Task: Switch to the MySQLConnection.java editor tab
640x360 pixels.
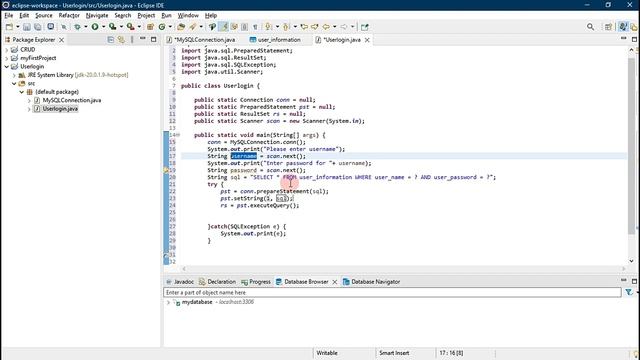Action: click(201, 40)
